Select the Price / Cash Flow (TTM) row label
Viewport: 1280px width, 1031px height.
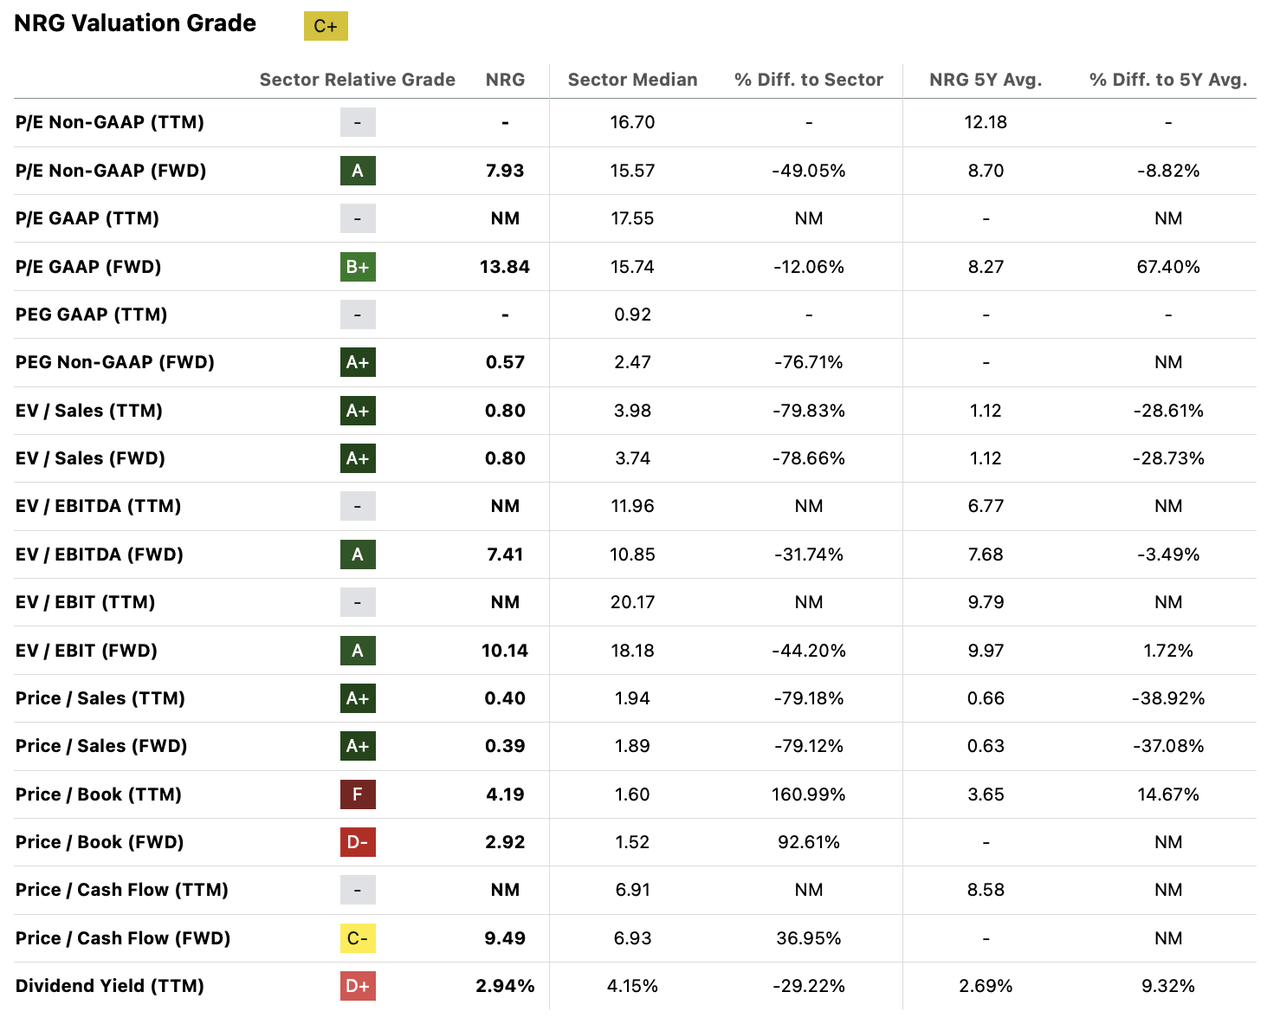coord(122,890)
